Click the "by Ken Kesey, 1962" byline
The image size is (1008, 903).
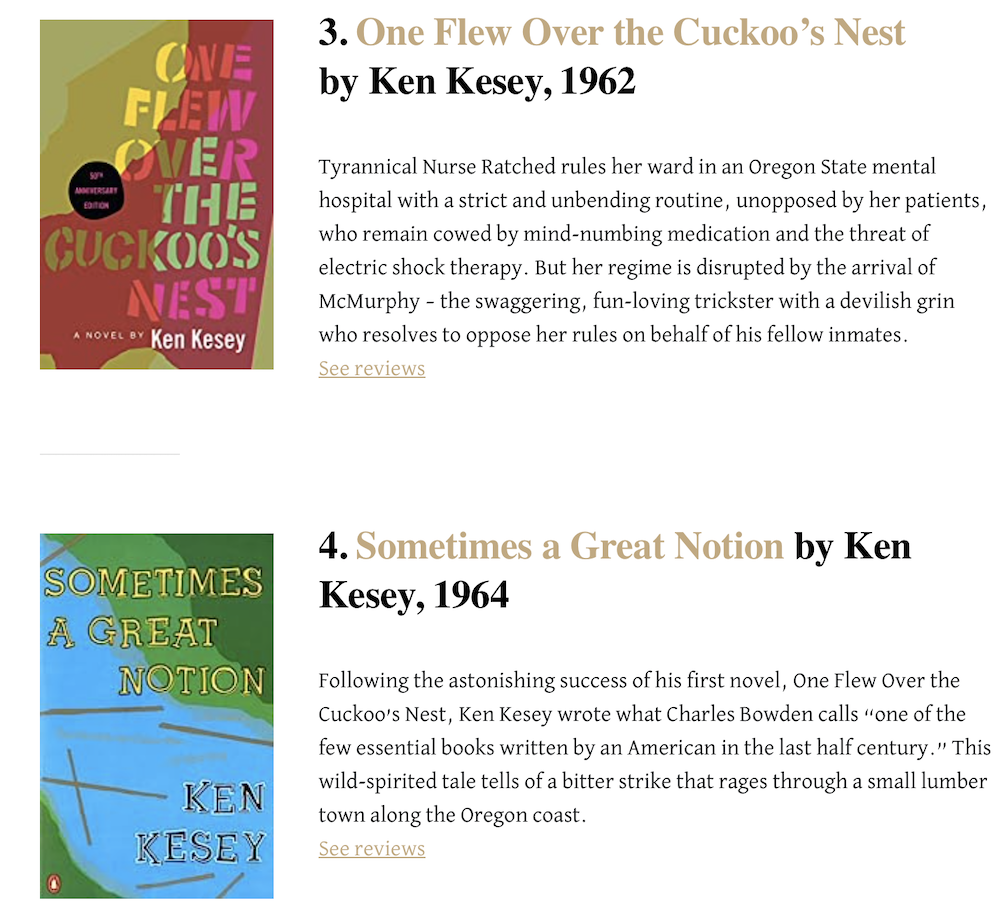click(477, 82)
